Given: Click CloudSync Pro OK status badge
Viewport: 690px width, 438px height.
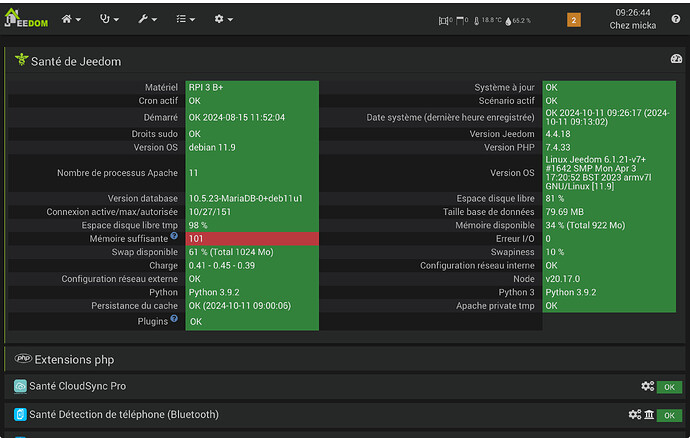Looking at the screenshot, I should [669, 387].
